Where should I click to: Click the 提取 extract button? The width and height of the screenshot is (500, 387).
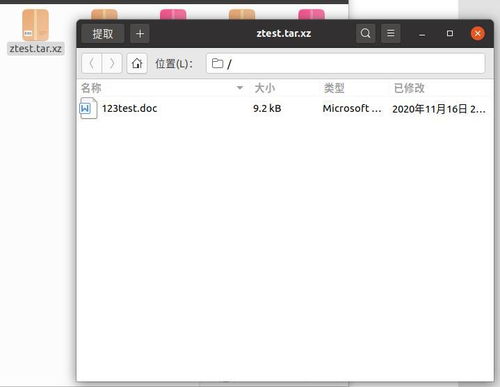pos(103,33)
